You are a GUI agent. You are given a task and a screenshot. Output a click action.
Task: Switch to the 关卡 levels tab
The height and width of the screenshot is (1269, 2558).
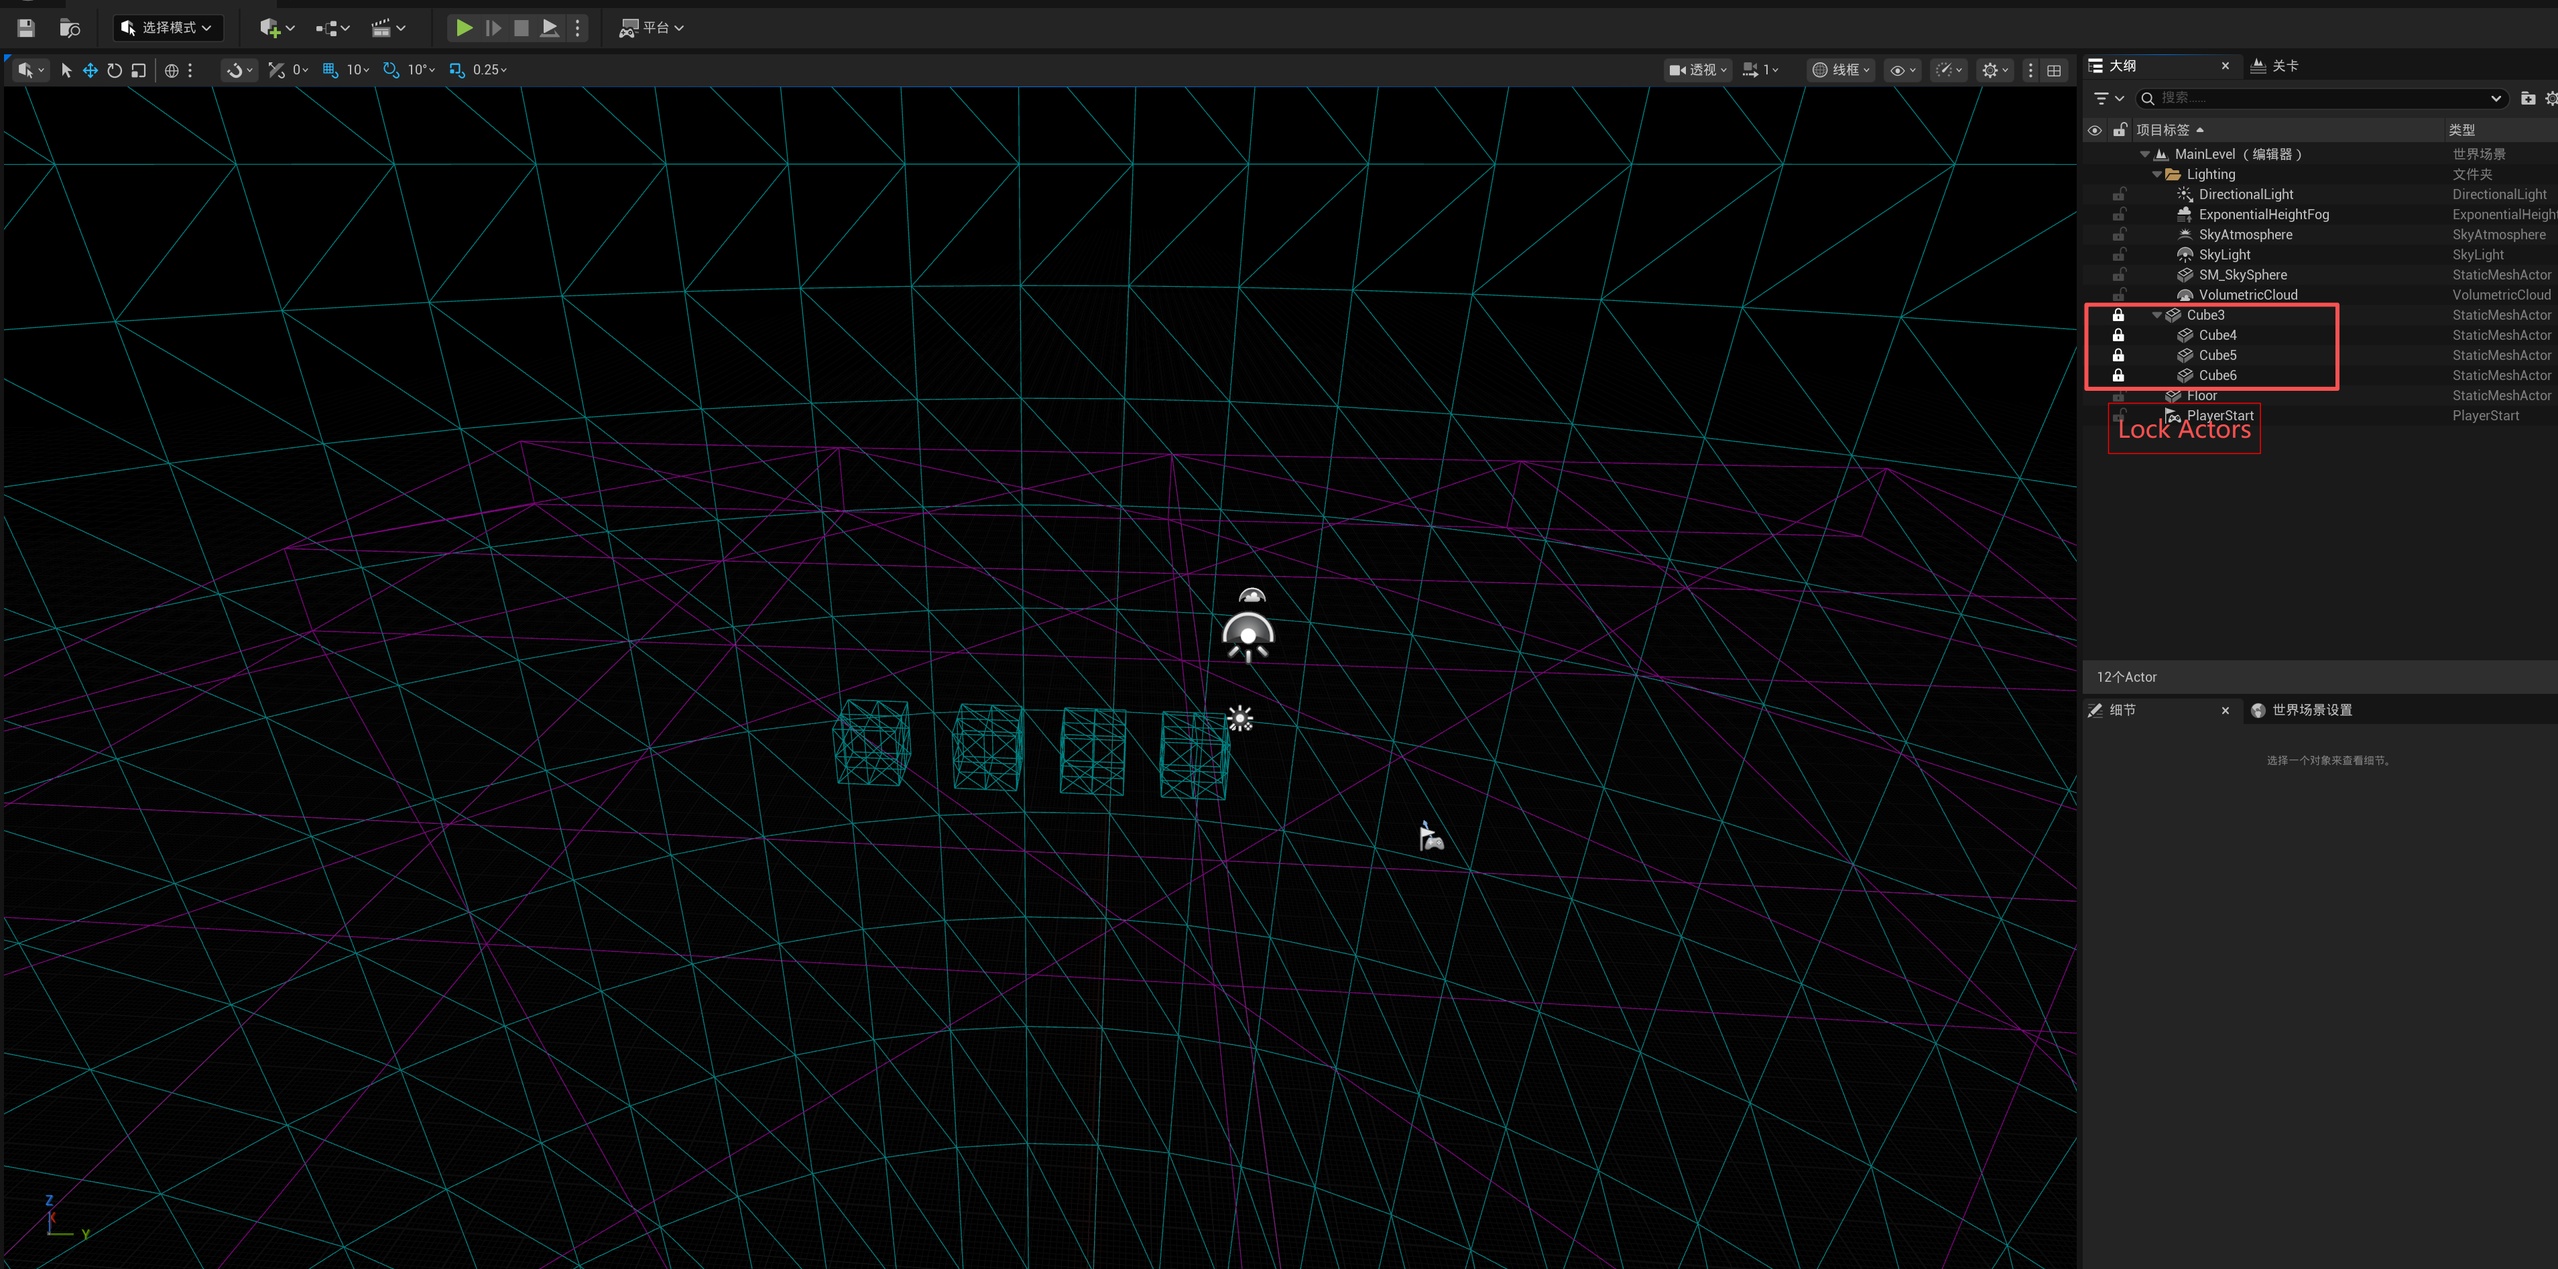(x=2274, y=66)
